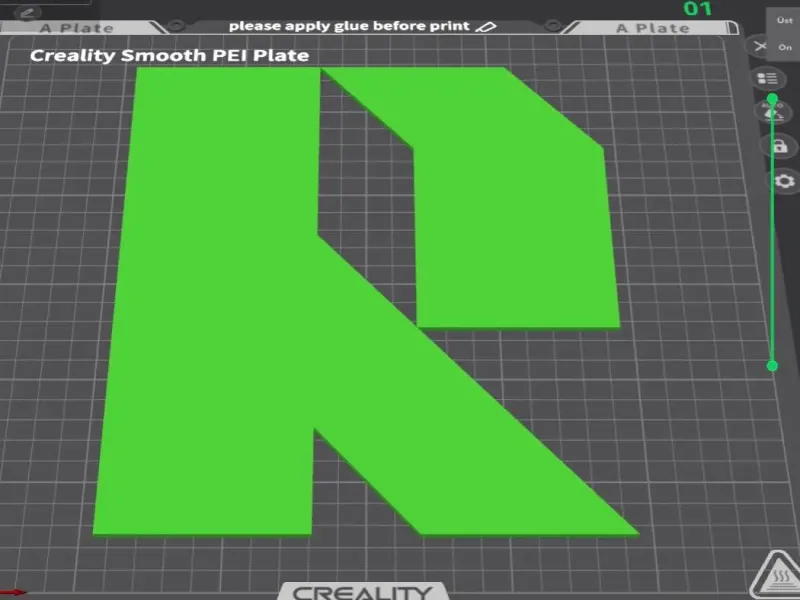Image resolution: width=800 pixels, height=600 pixels.
Task: Open the plate object list icon
Action: (767, 79)
